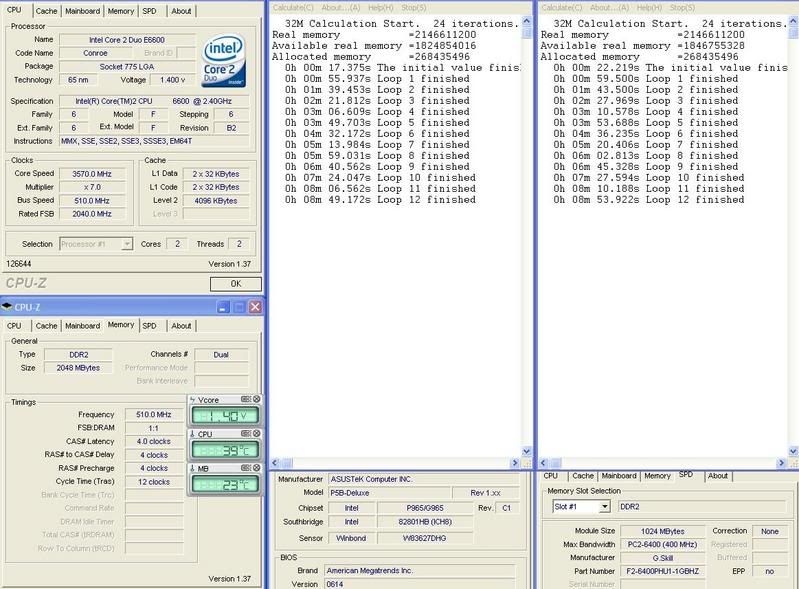Click scroll-right arrow in left Super PI window

click(x=515, y=463)
